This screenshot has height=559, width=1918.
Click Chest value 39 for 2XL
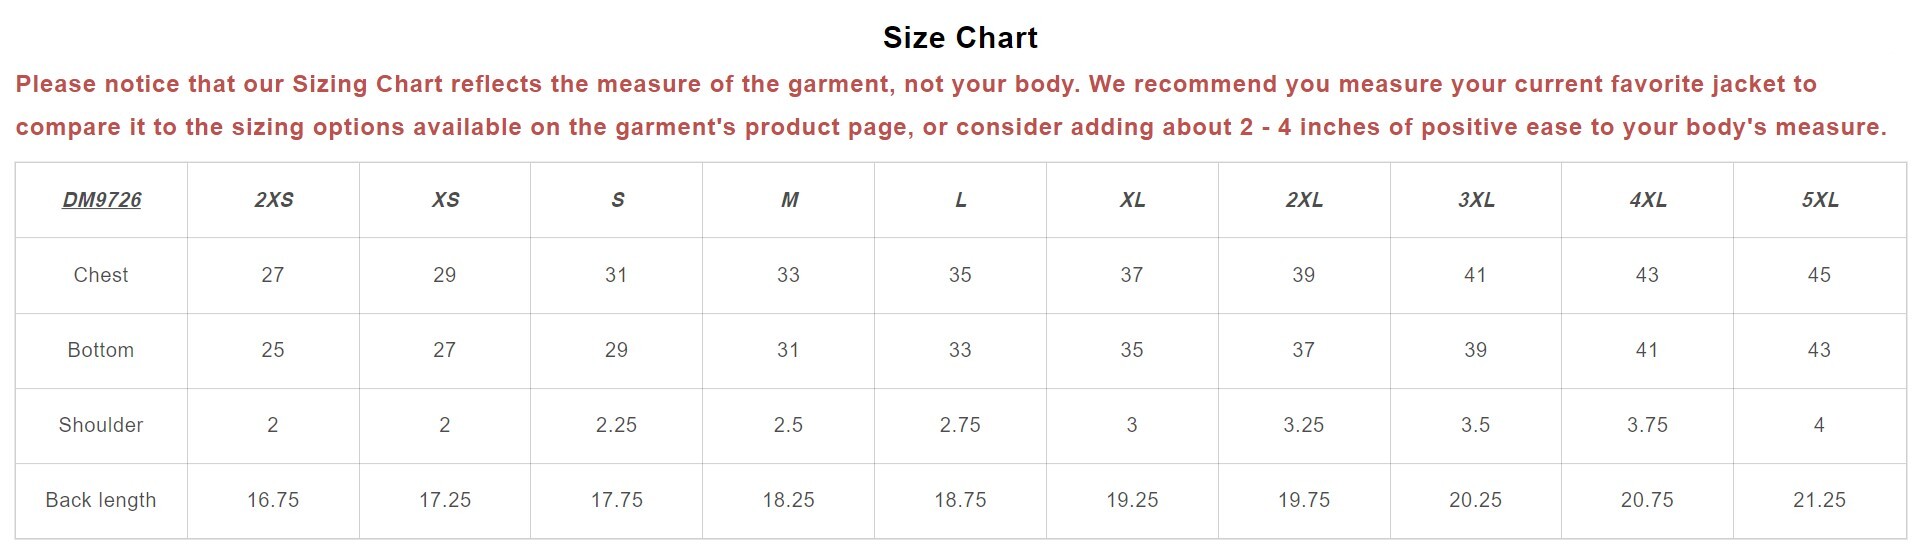pyautogui.click(x=1303, y=275)
